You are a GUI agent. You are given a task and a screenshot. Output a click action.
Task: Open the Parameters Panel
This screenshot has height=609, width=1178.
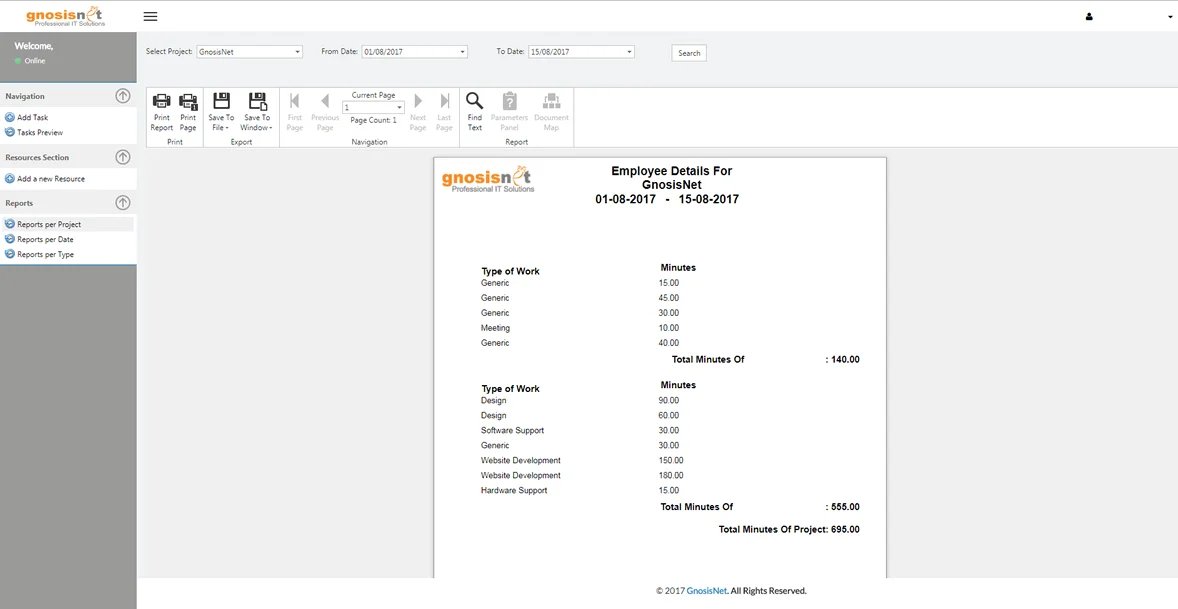click(509, 113)
